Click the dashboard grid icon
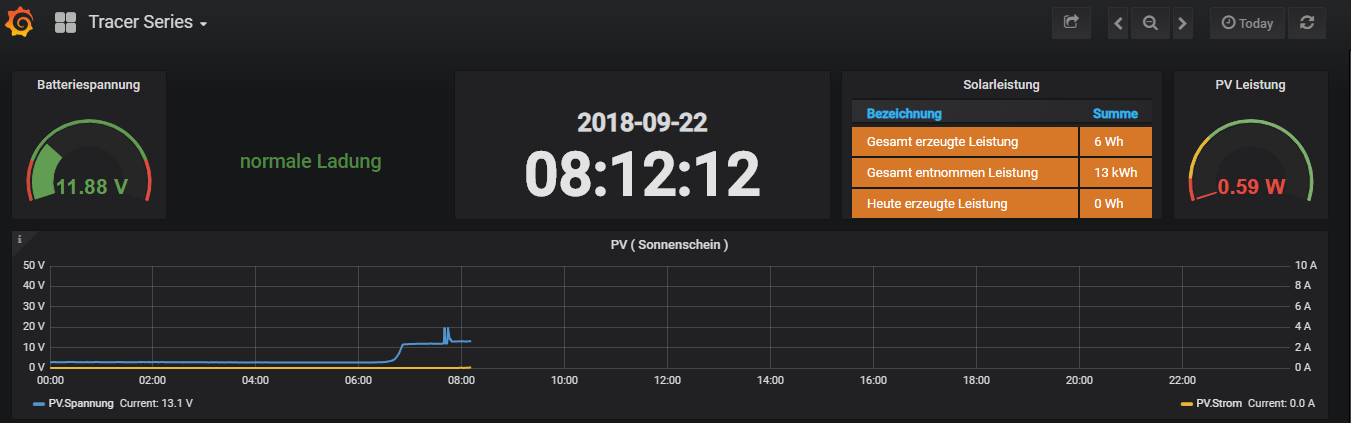Image resolution: width=1351 pixels, height=423 pixels. click(66, 22)
